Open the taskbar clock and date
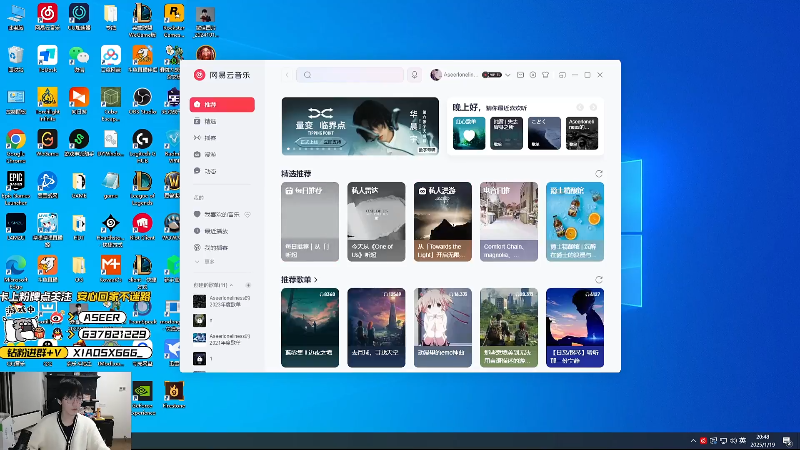This screenshot has height=450, width=800. pos(763,441)
